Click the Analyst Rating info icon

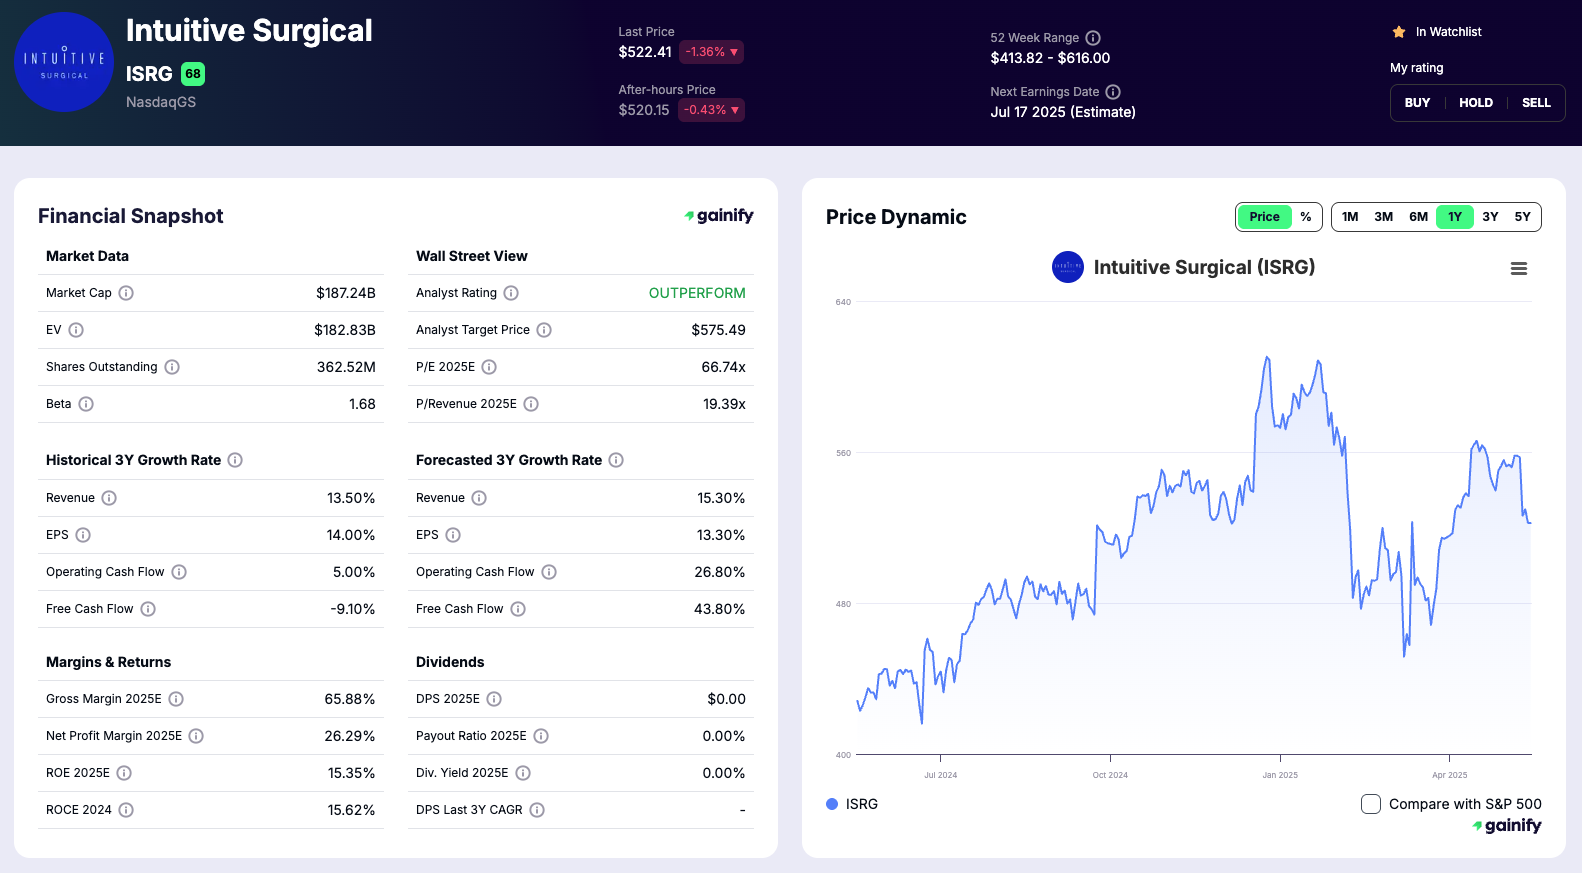coord(511,293)
